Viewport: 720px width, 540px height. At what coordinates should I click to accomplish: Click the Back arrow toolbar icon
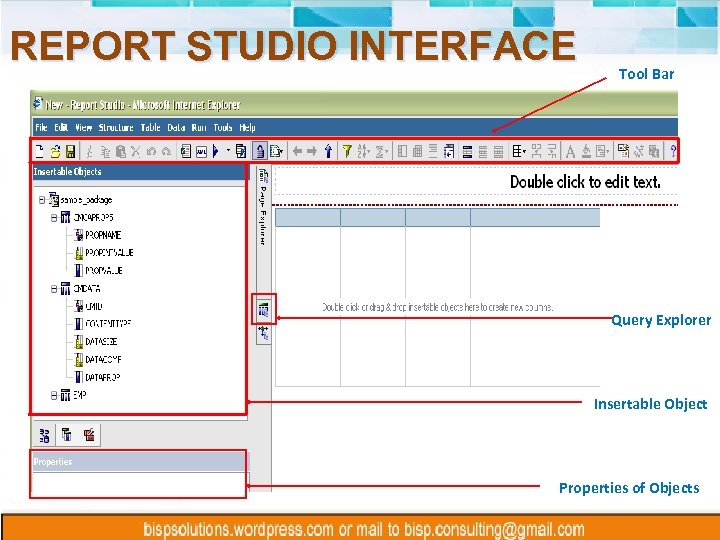[297, 151]
